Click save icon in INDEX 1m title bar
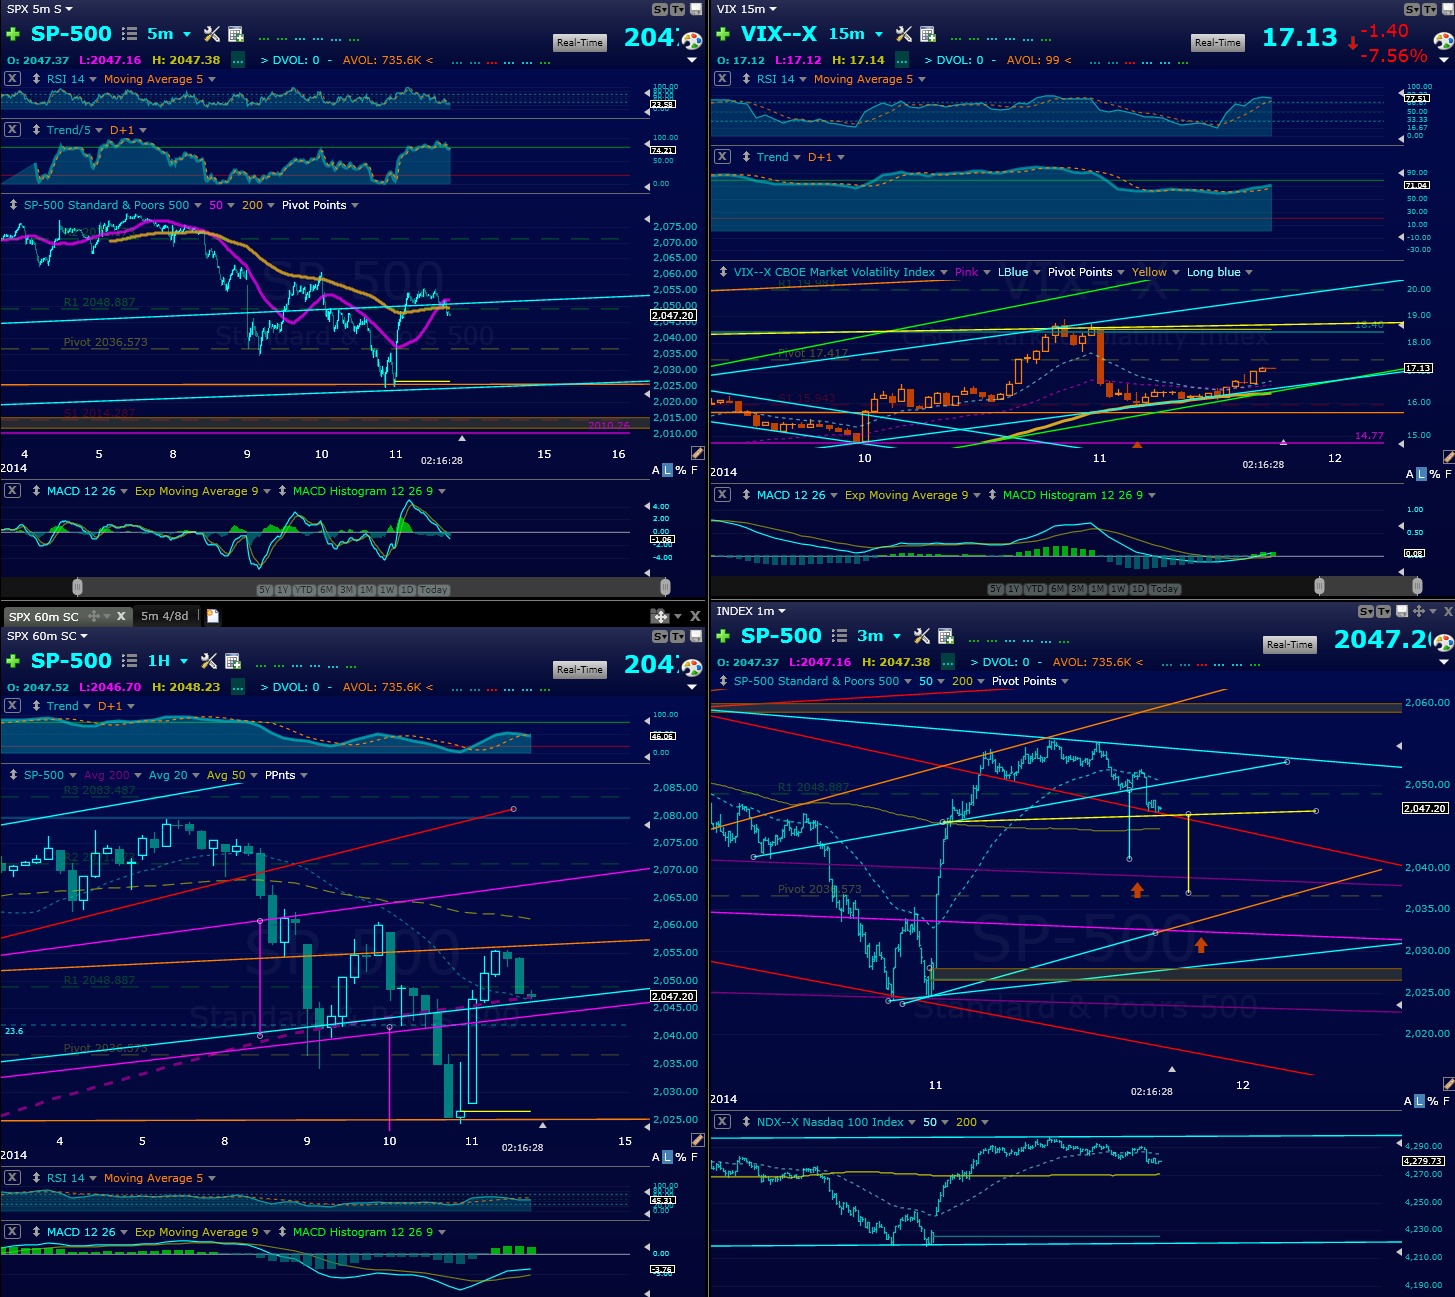Image resolution: width=1455 pixels, height=1297 pixels. (x=1402, y=611)
